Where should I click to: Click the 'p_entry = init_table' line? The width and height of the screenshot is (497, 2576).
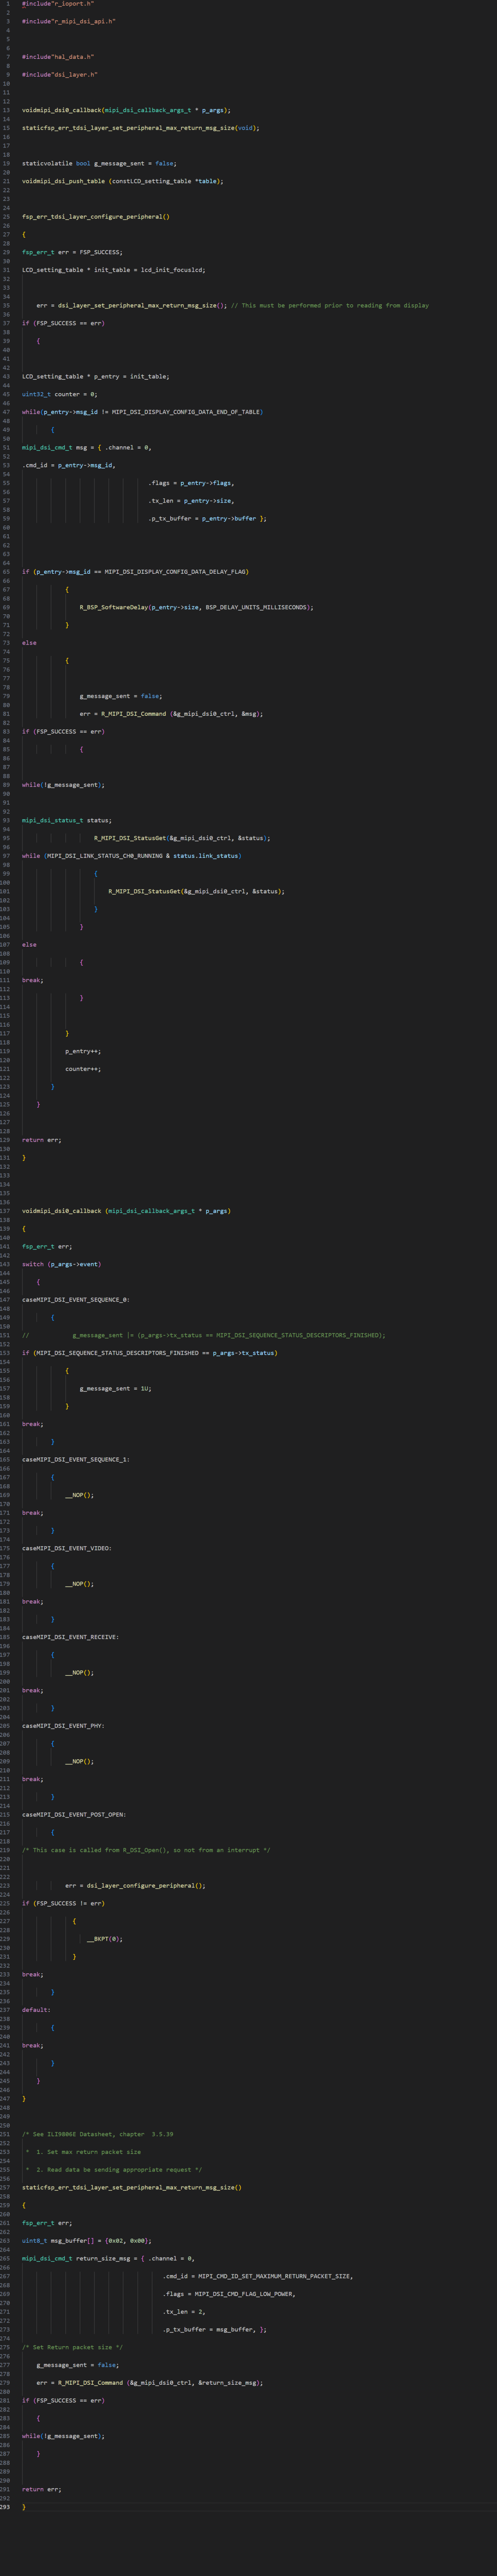(x=96, y=376)
